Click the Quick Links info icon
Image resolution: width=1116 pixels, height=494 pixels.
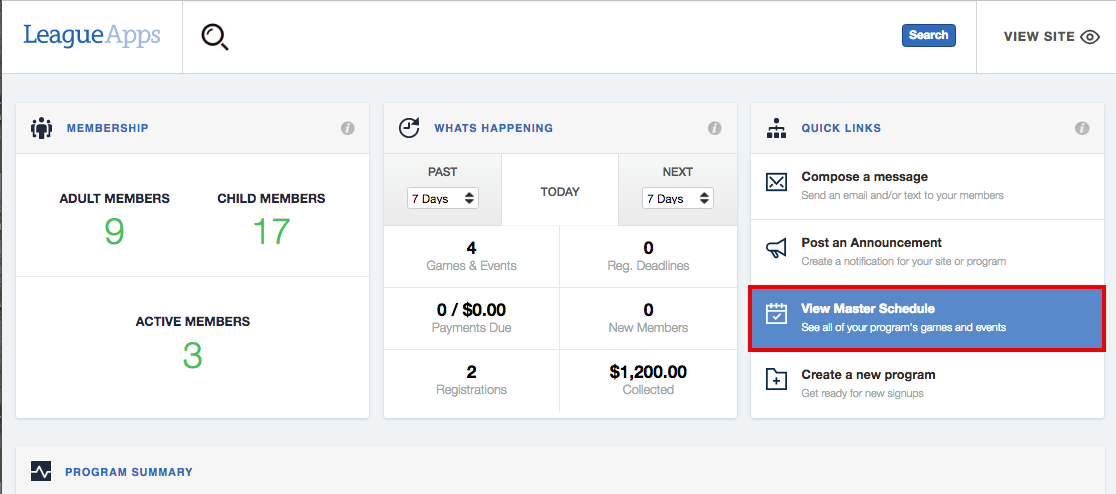pos(1082,128)
